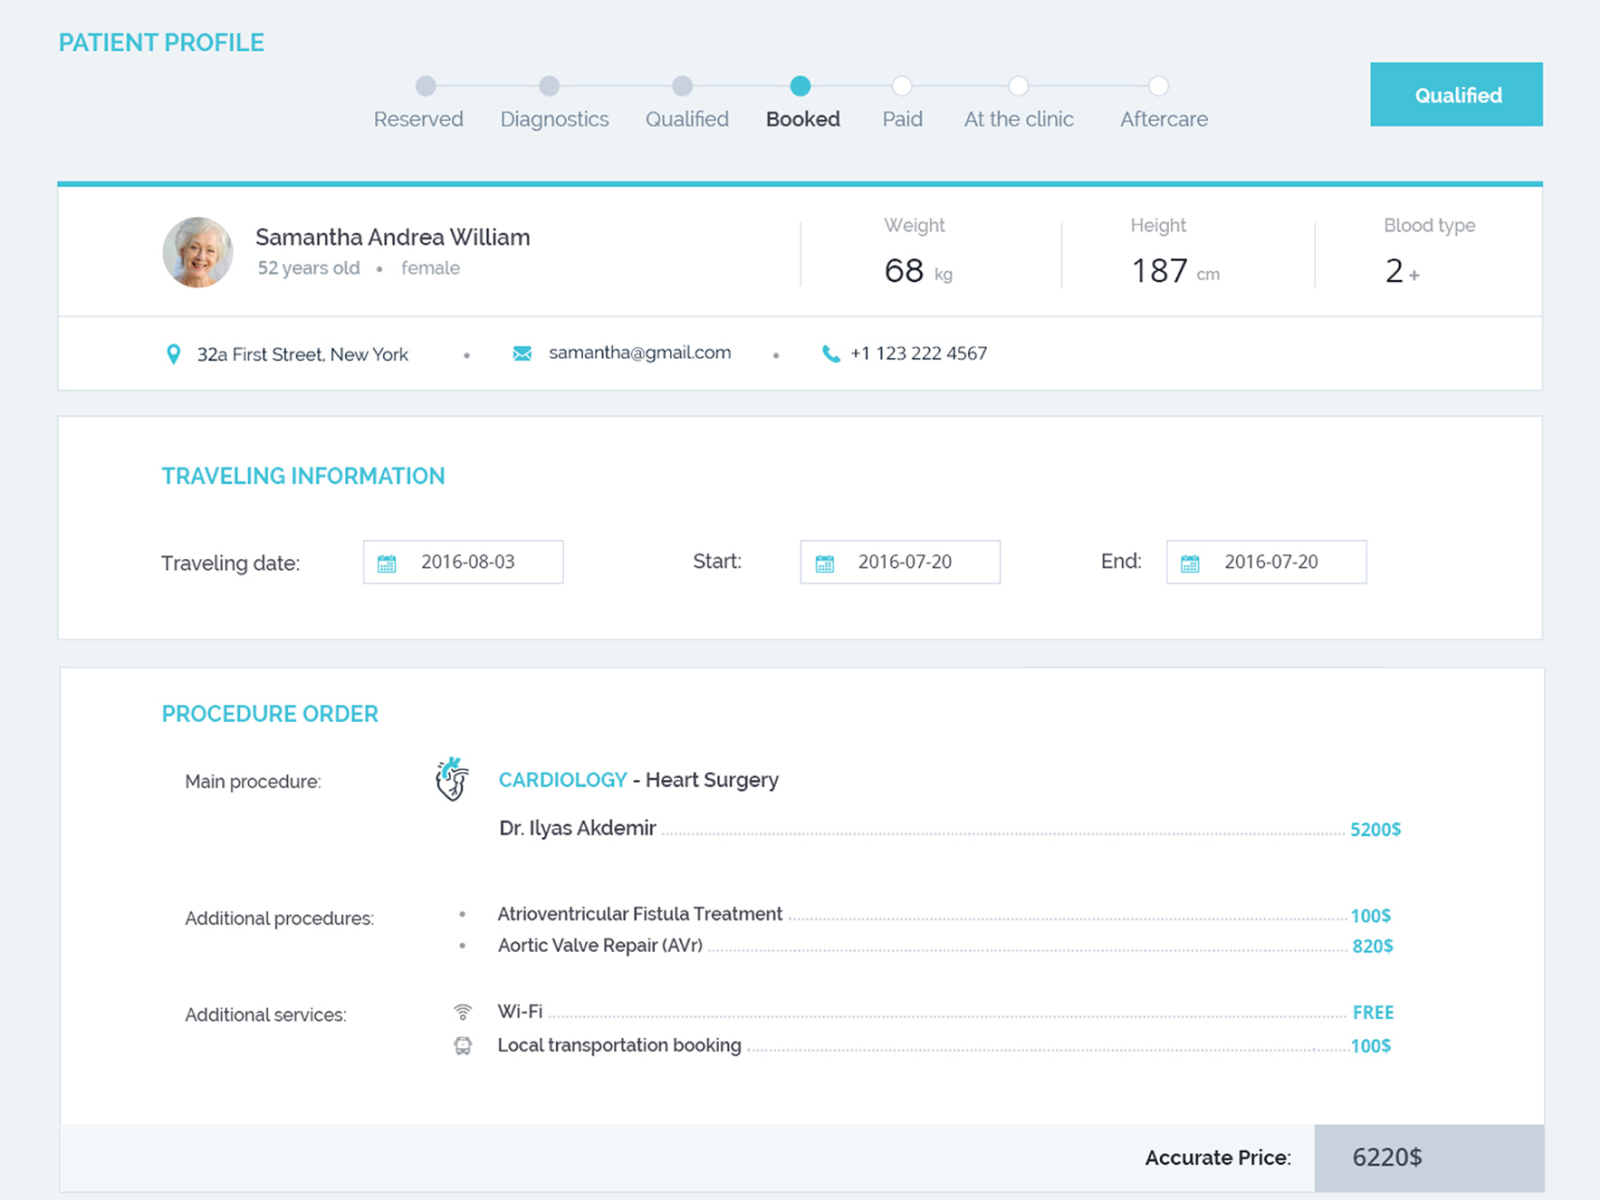1600x1200 pixels.
Task: Open the Paid stage label
Action: pos(902,119)
